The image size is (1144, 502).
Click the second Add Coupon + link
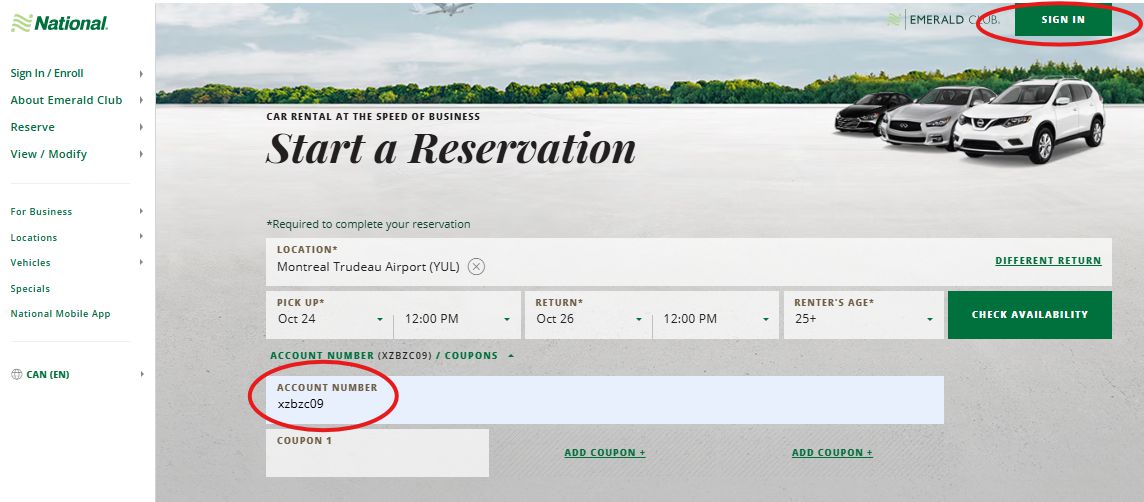tap(832, 452)
